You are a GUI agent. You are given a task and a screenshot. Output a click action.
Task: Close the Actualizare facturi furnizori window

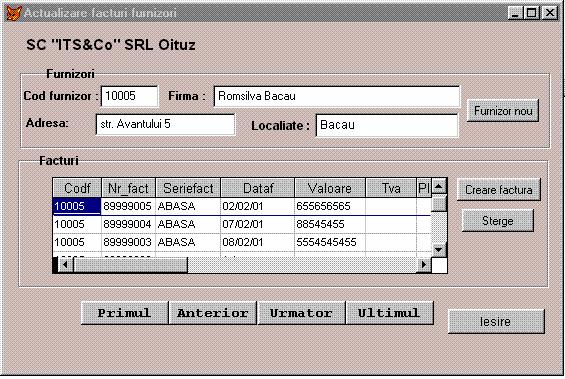[x=550, y=13]
